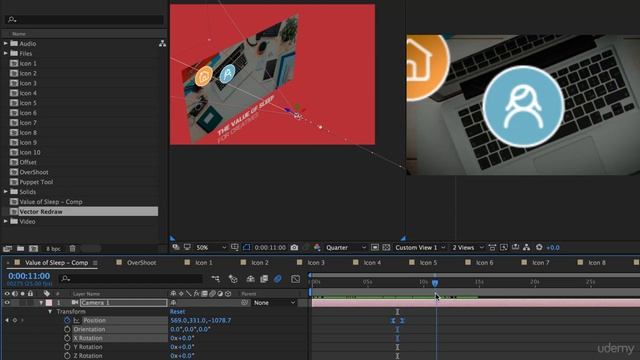Viewport: 640px width, 360px height.
Task: Create a new folder in the Project panel
Action: click(x=20, y=248)
